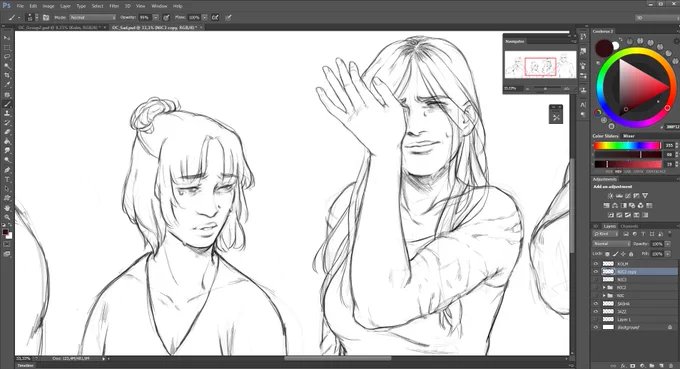The image size is (680, 369).
Task: Open the layer styles fx button
Action: pyautogui.click(x=624, y=366)
